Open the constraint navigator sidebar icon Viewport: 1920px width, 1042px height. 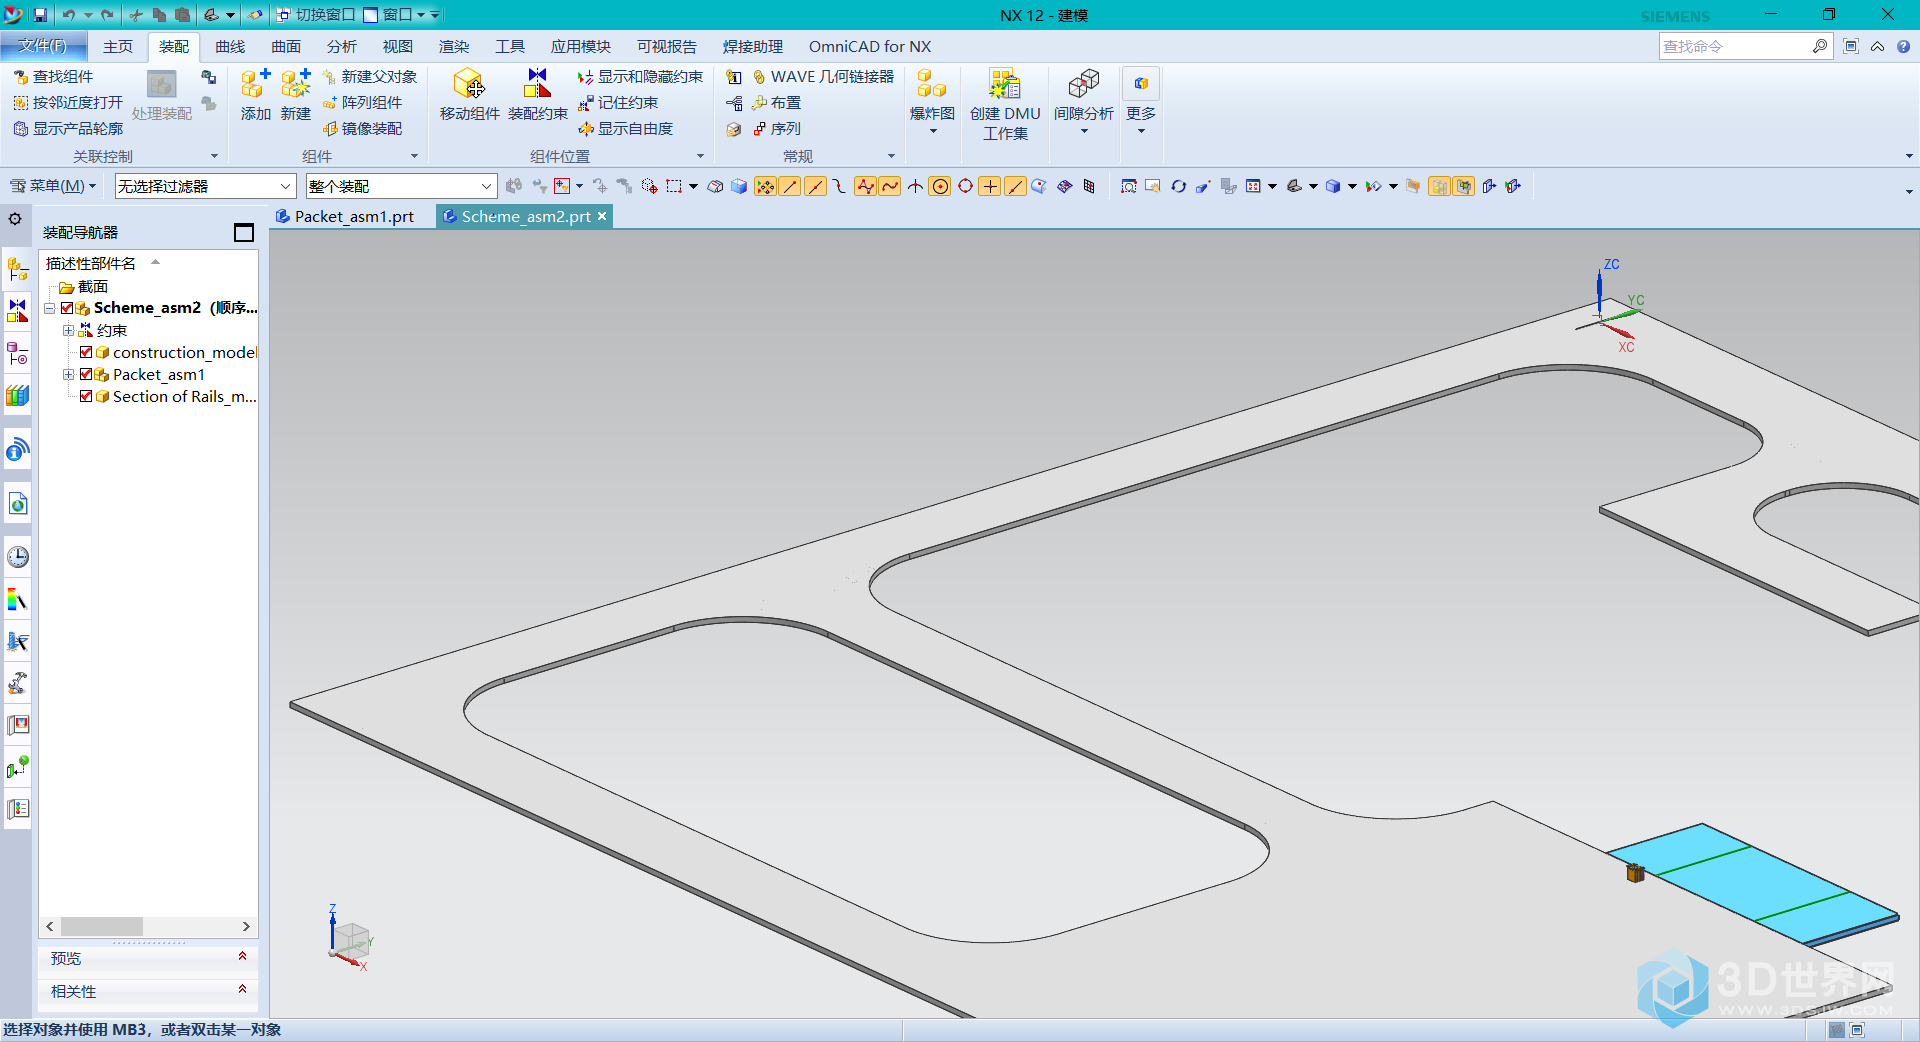[x=18, y=311]
